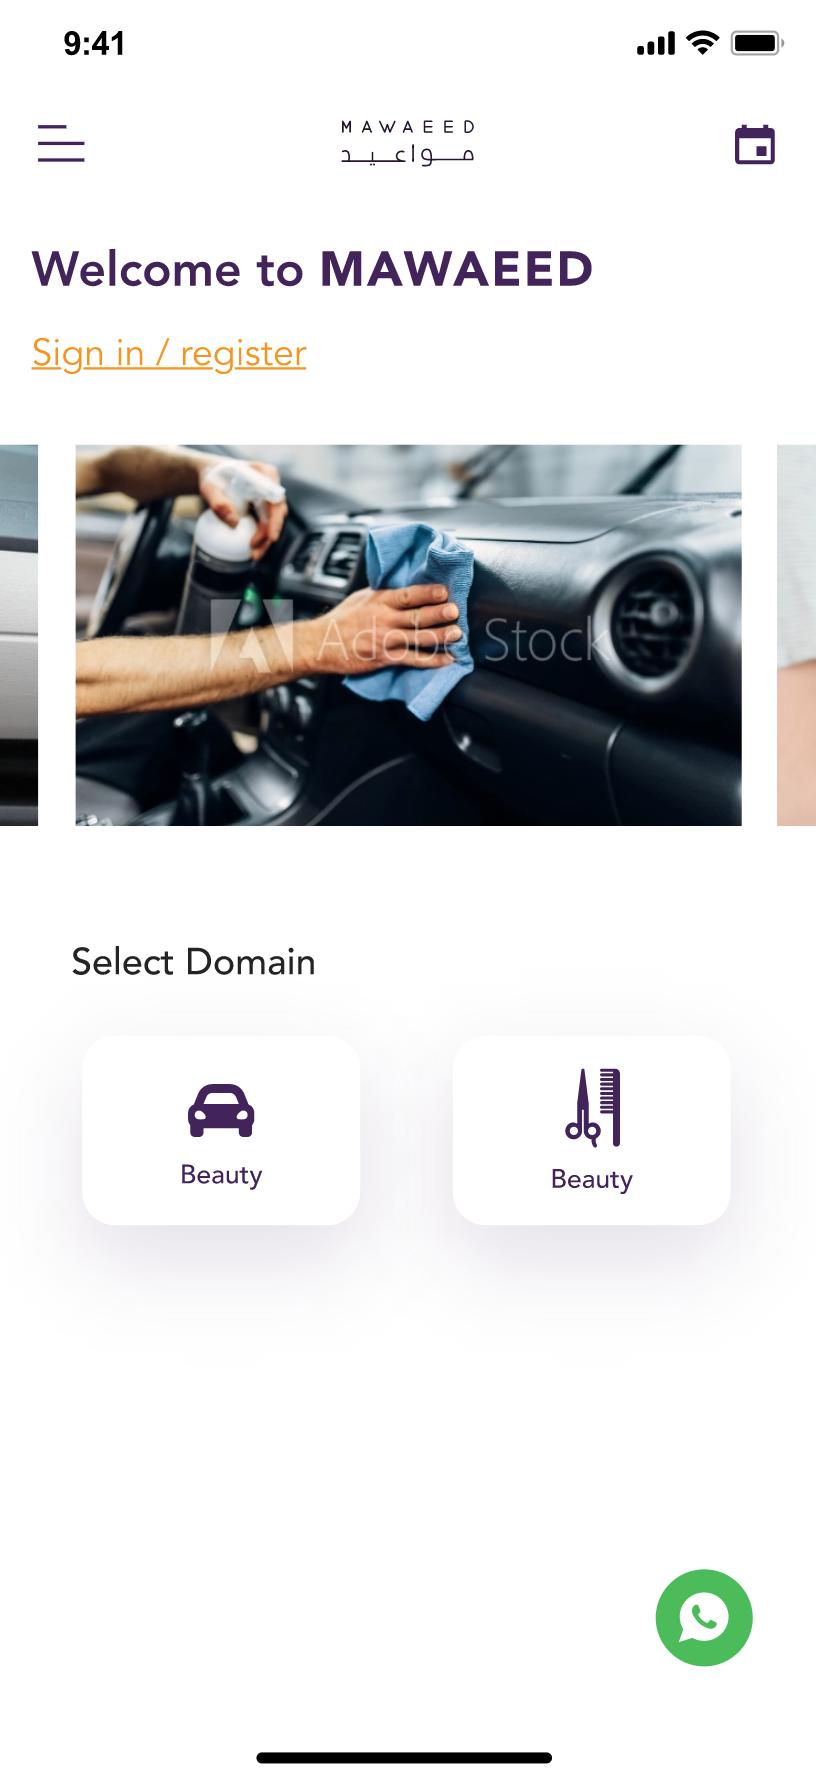Select the scissors and comb icon
The width and height of the screenshot is (816, 1782).
pos(593,1107)
